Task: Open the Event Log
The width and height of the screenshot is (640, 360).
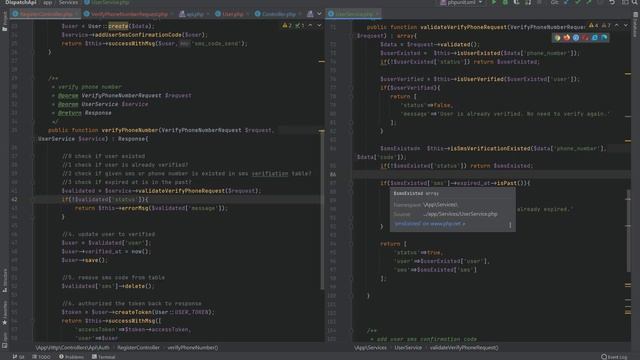Action: pos(615,357)
